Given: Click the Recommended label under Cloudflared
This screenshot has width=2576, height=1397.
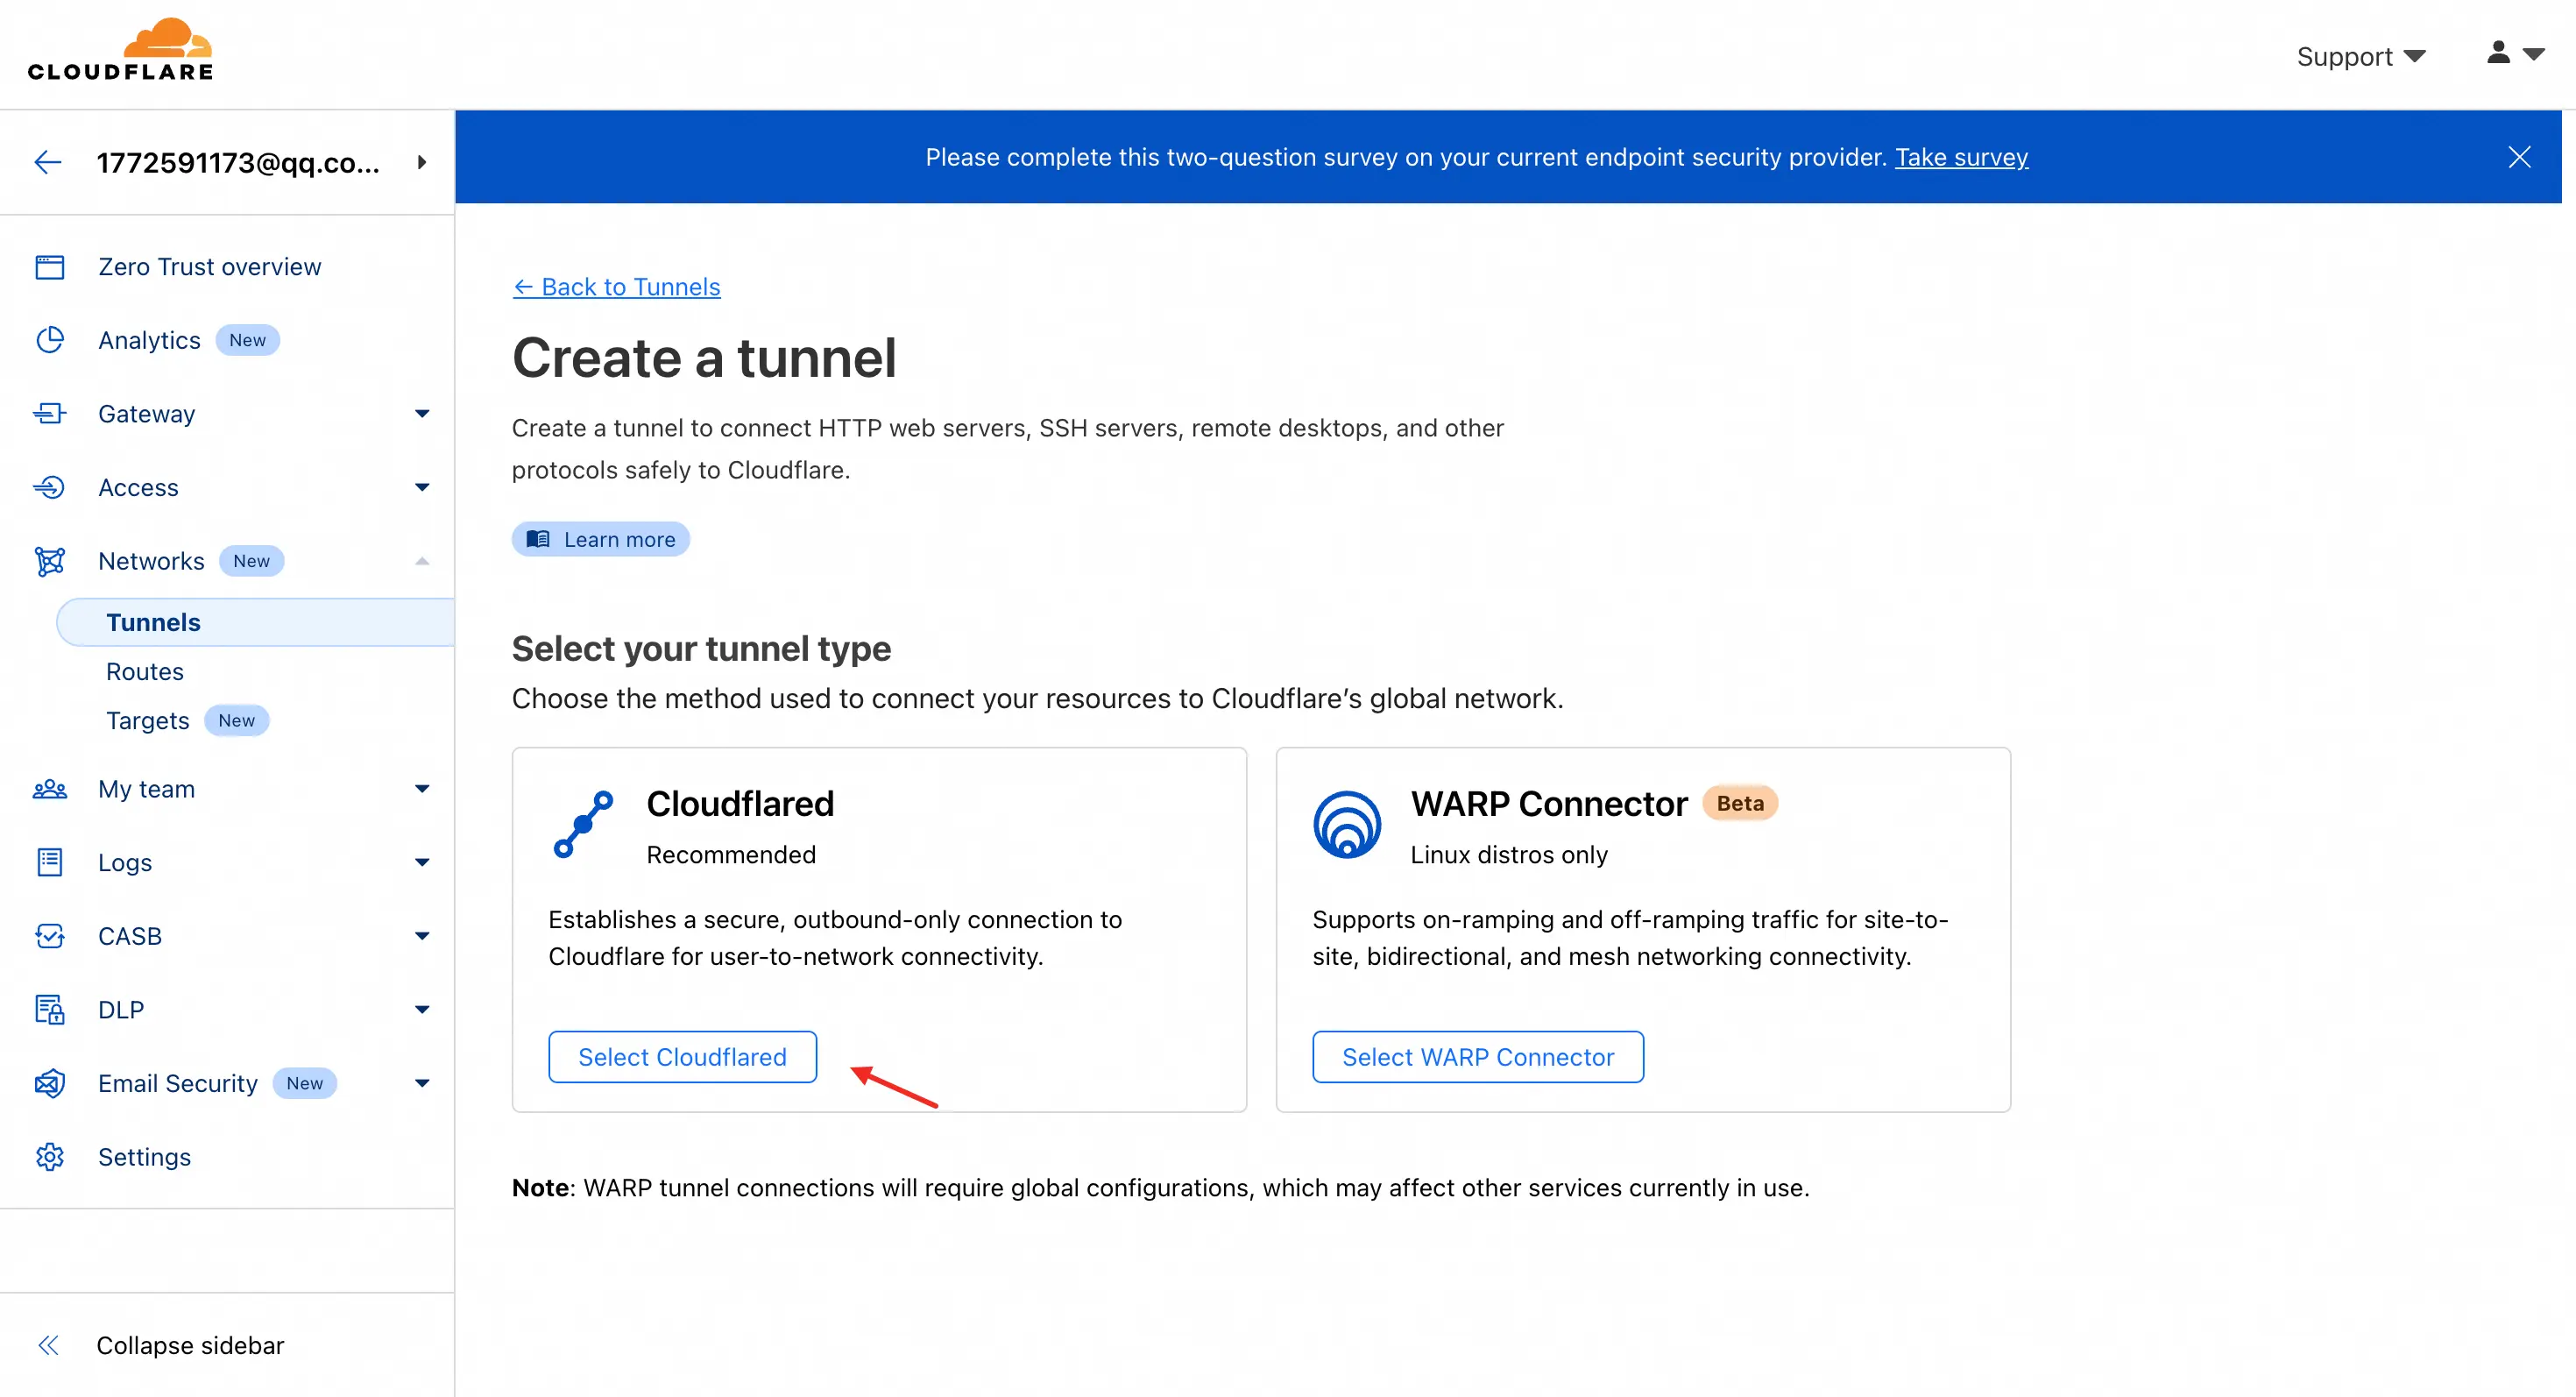Looking at the screenshot, I should point(731,855).
